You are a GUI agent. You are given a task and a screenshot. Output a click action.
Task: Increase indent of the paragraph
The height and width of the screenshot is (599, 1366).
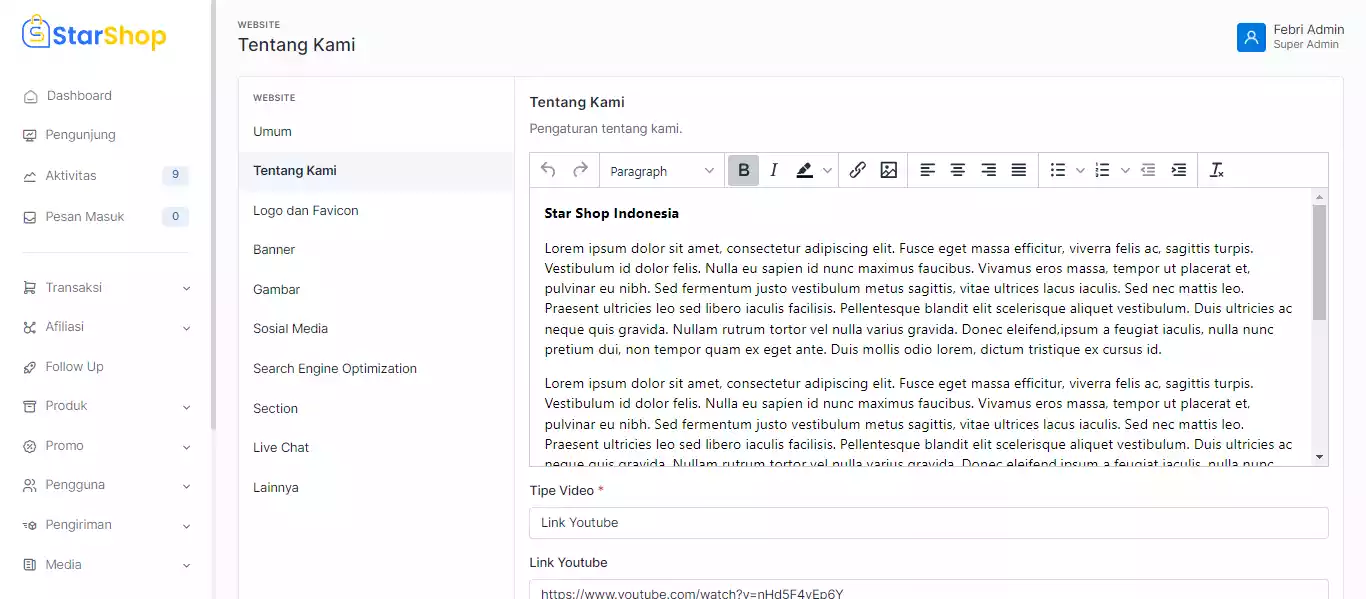click(x=1179, y=170)
